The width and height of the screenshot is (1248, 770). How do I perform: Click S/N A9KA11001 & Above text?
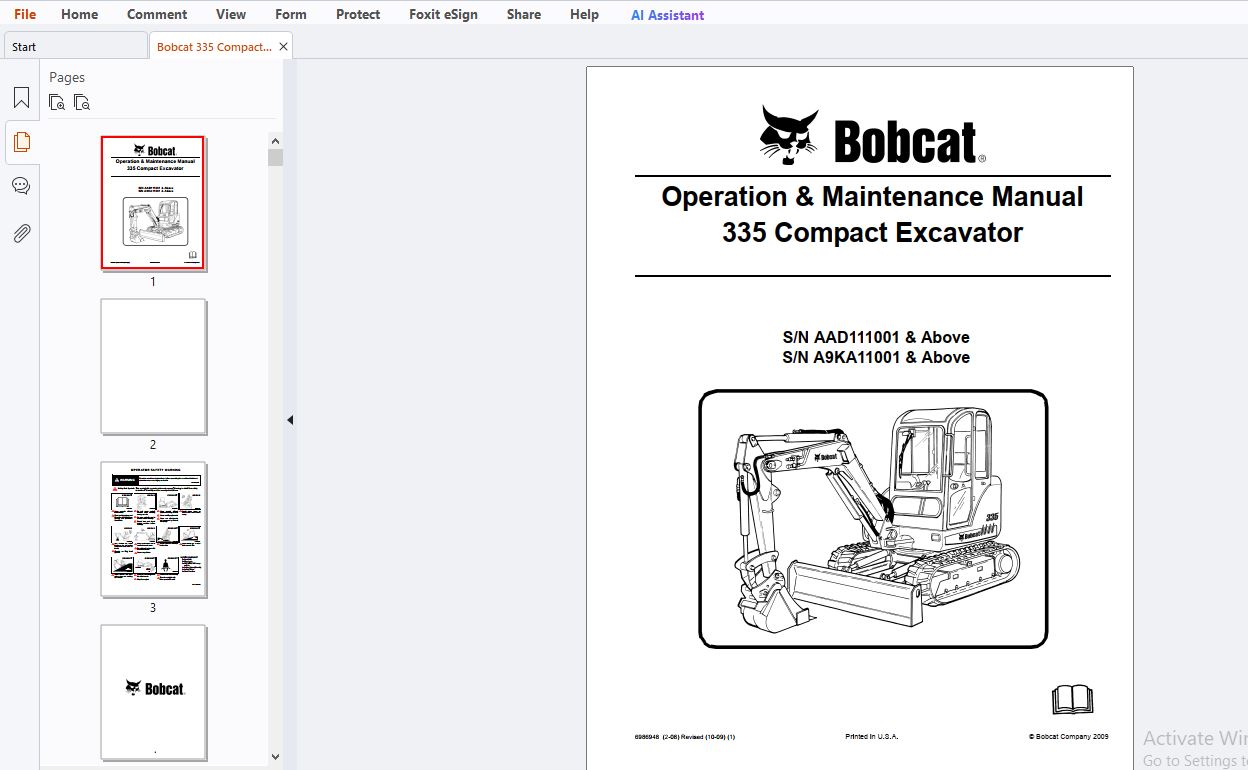pos(876,357)
